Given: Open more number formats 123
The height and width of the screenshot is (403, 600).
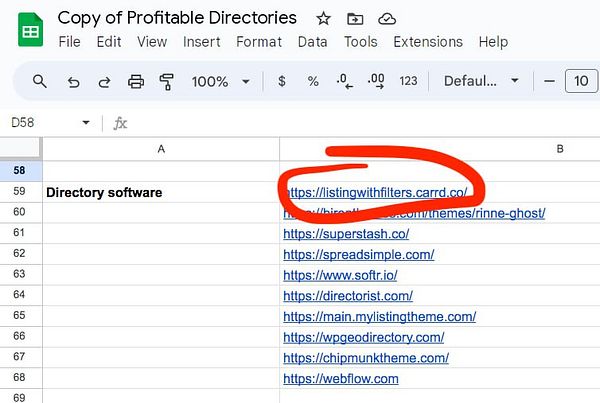Looking at the screenshot, I should tap(408, 81).
